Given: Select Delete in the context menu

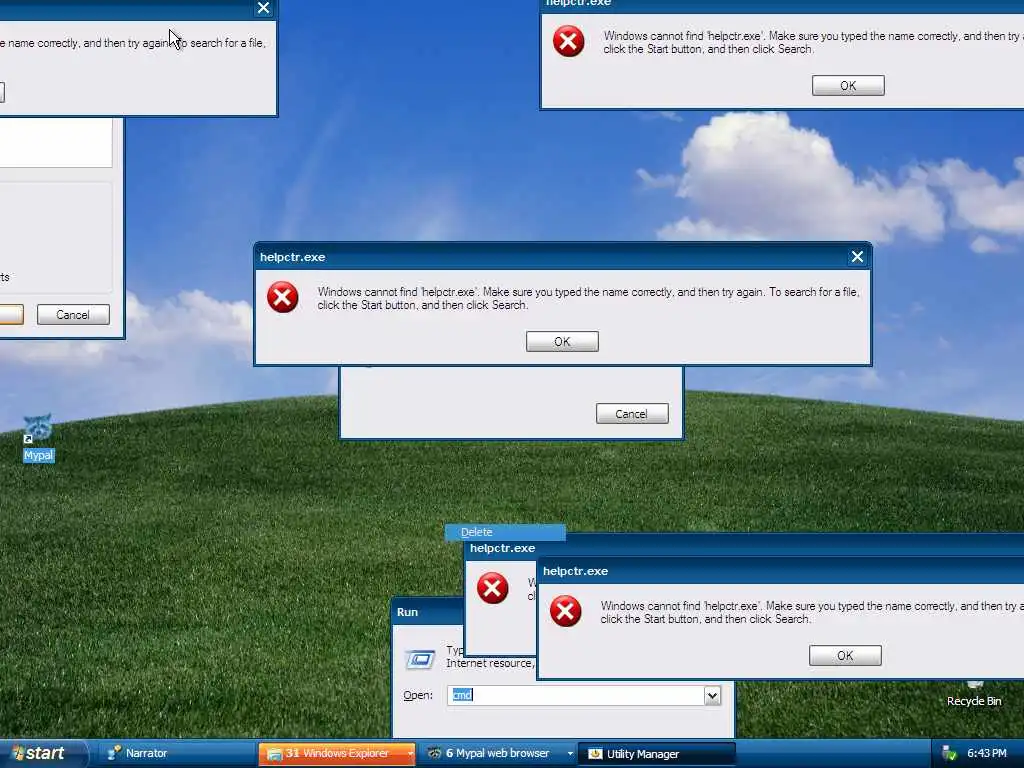Looking at the screenshot, I should pyautogui.click(x=505, y=532).
